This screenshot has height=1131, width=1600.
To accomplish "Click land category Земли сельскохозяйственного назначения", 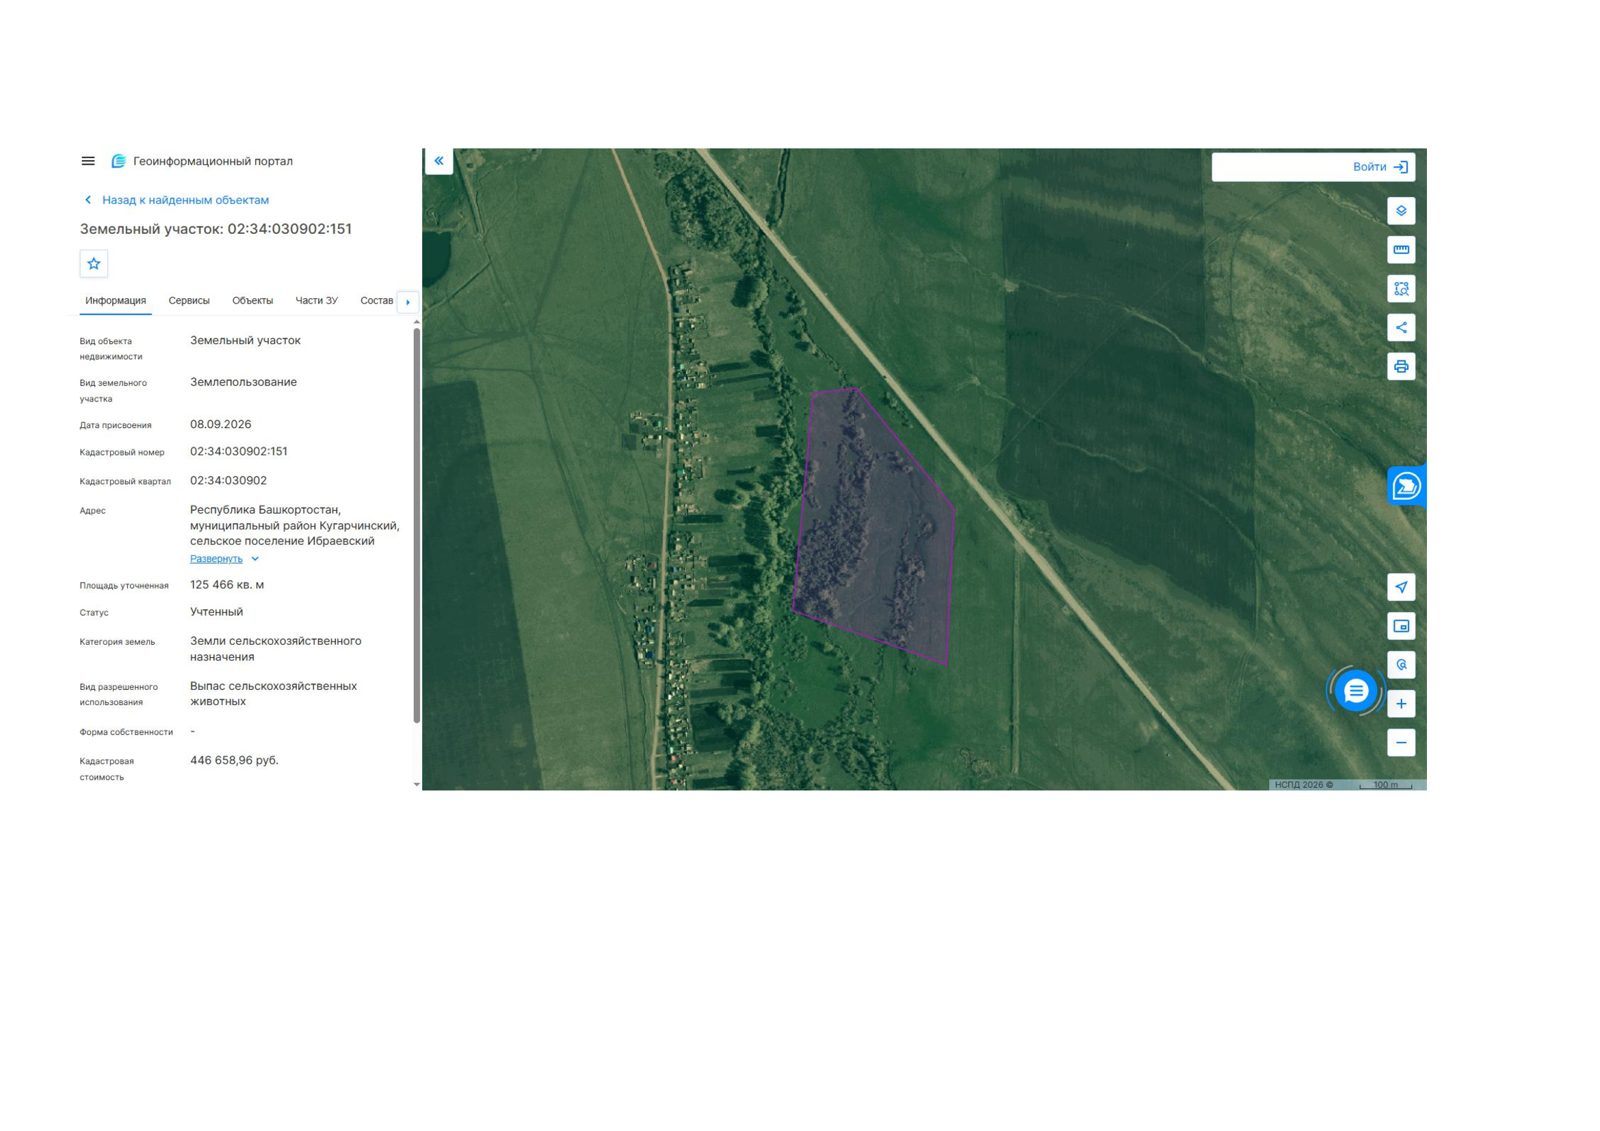I will coord(276,649).
